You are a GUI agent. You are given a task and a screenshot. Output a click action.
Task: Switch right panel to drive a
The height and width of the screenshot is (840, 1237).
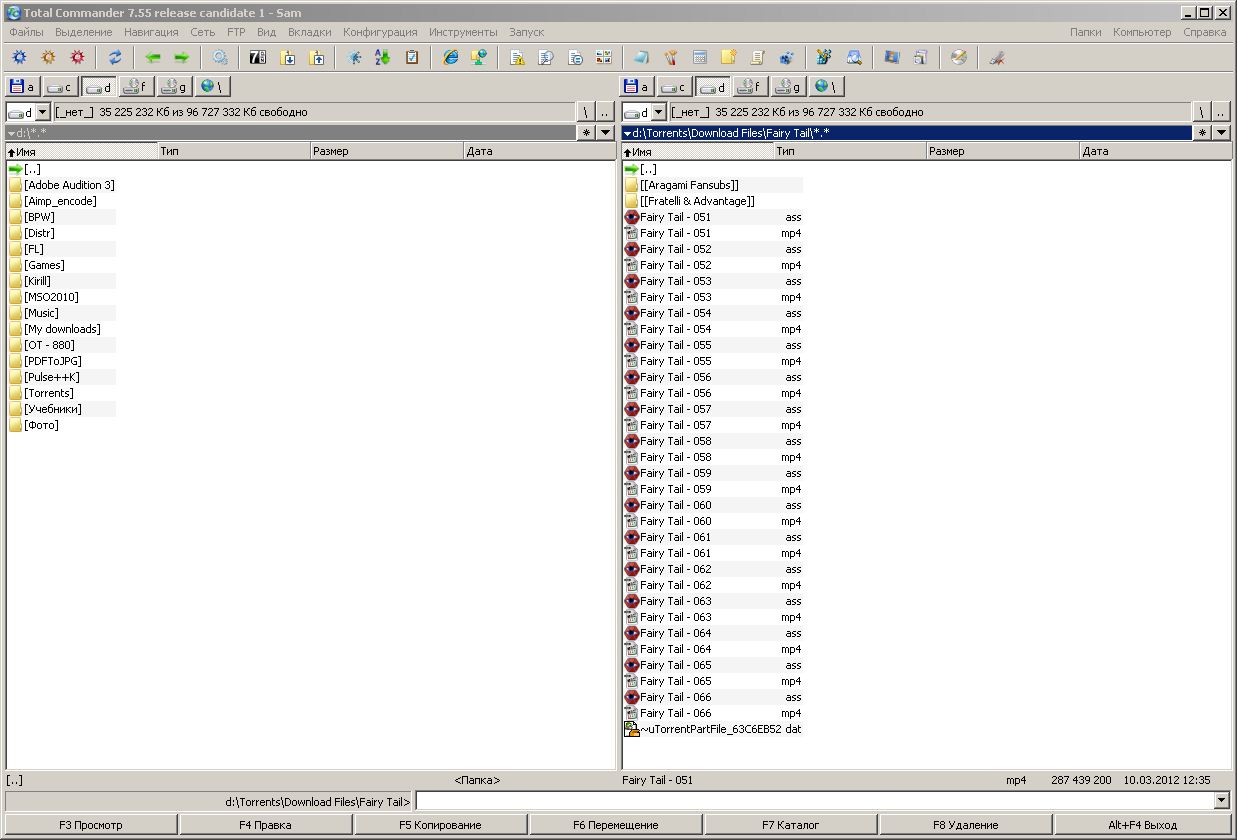[637, 87]
